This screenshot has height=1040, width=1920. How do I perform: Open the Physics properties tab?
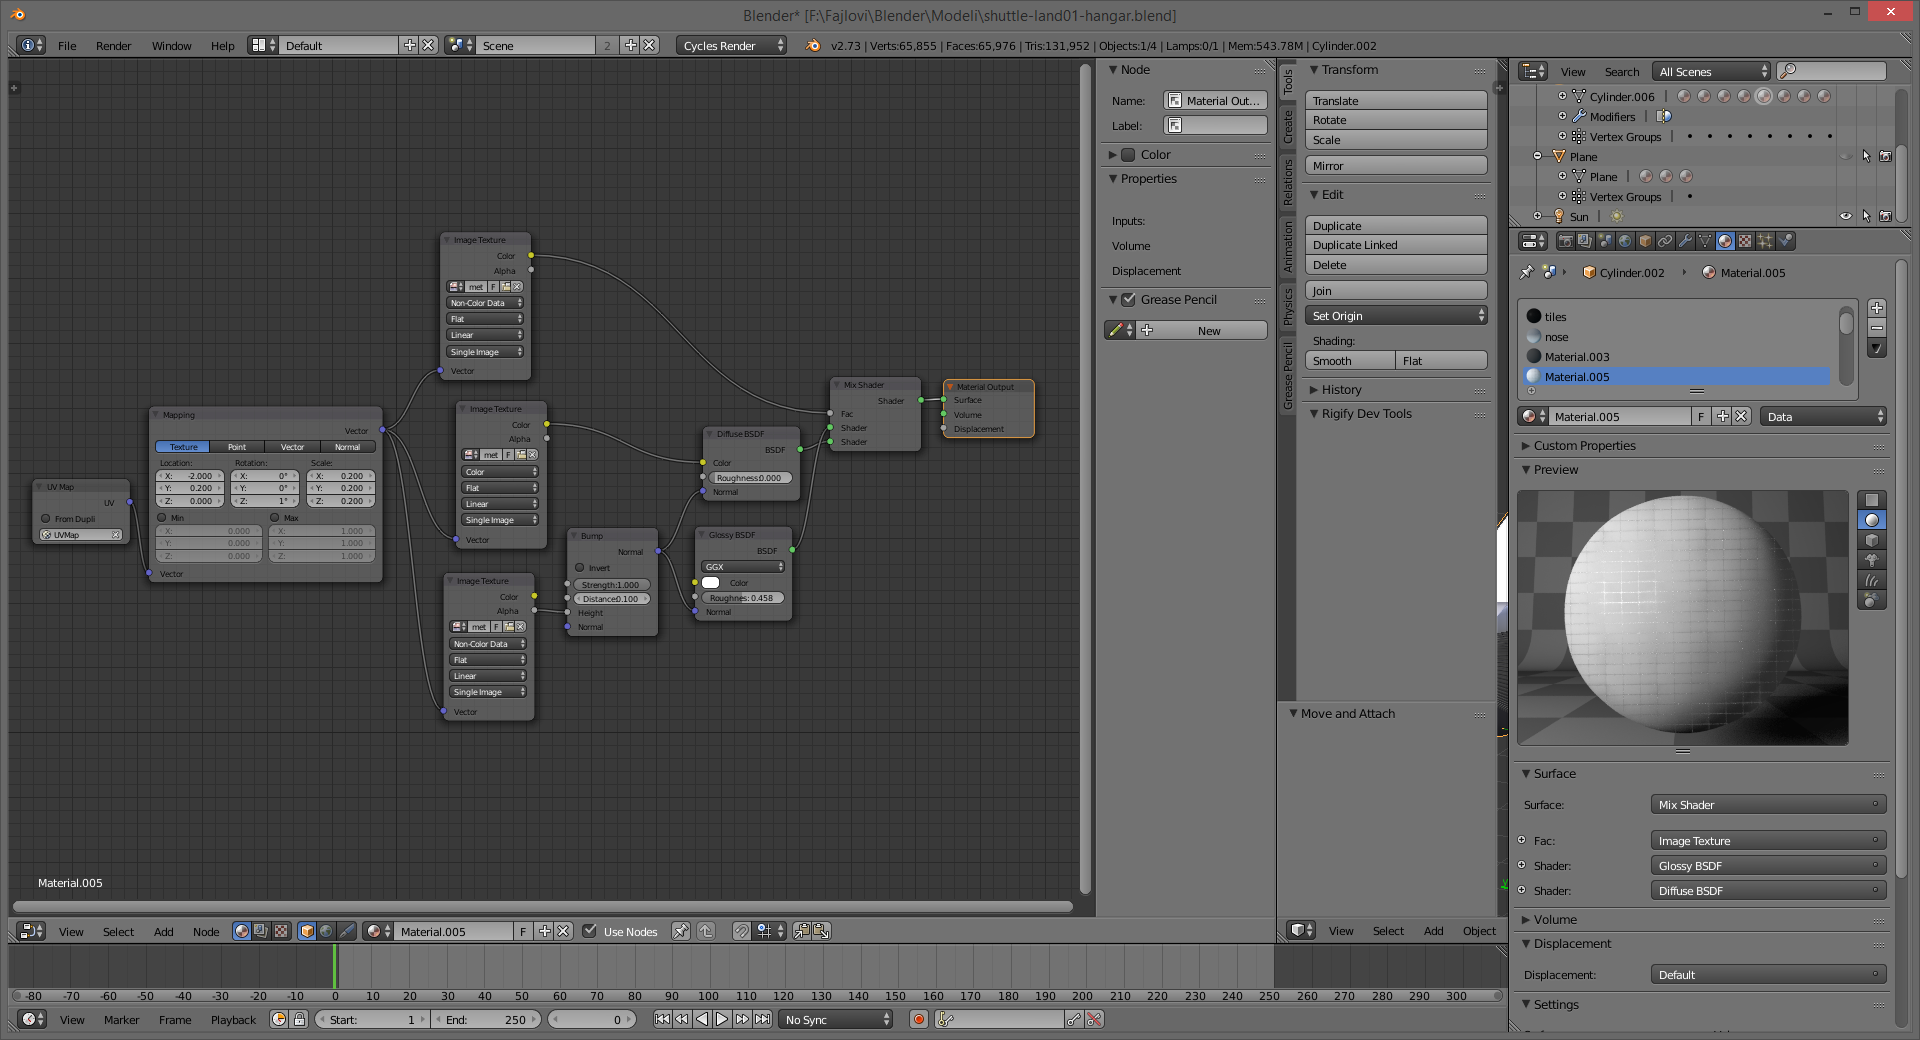tap(1785, 241)
